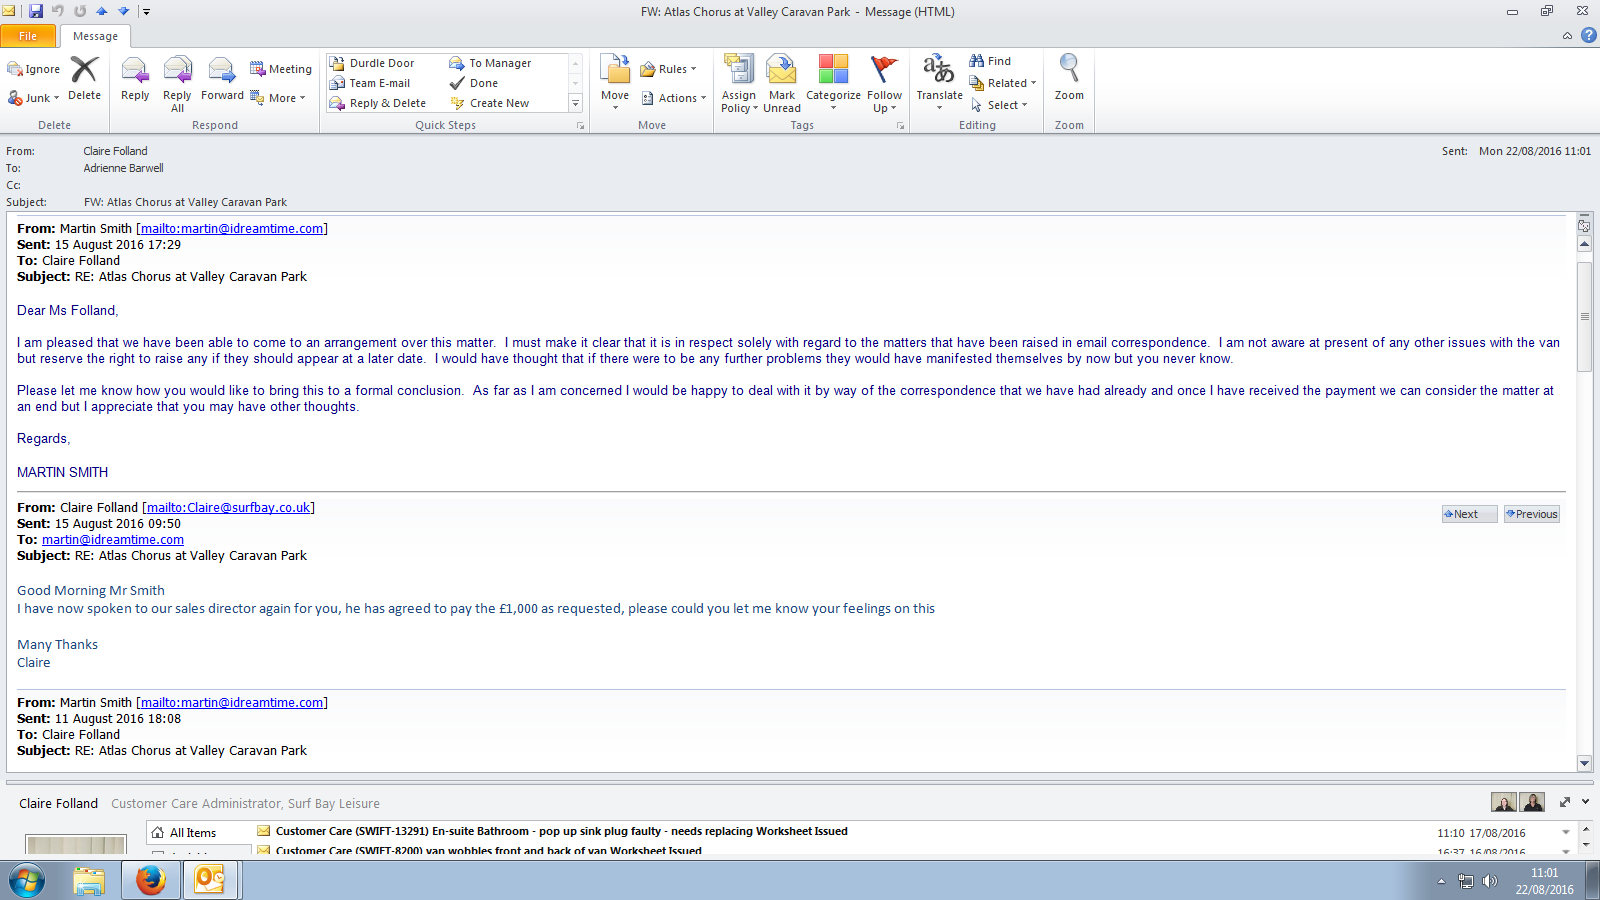Open the Junk dropdown menu

(34, 98)
